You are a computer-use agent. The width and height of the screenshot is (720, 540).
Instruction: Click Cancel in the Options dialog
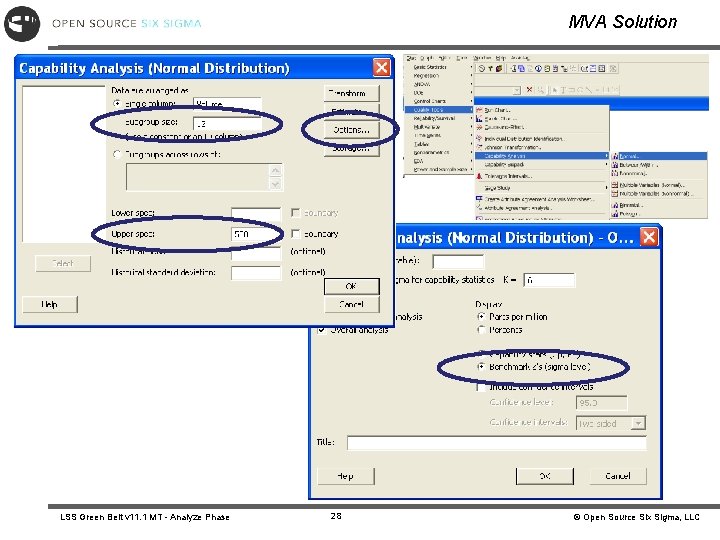(618, 476)
